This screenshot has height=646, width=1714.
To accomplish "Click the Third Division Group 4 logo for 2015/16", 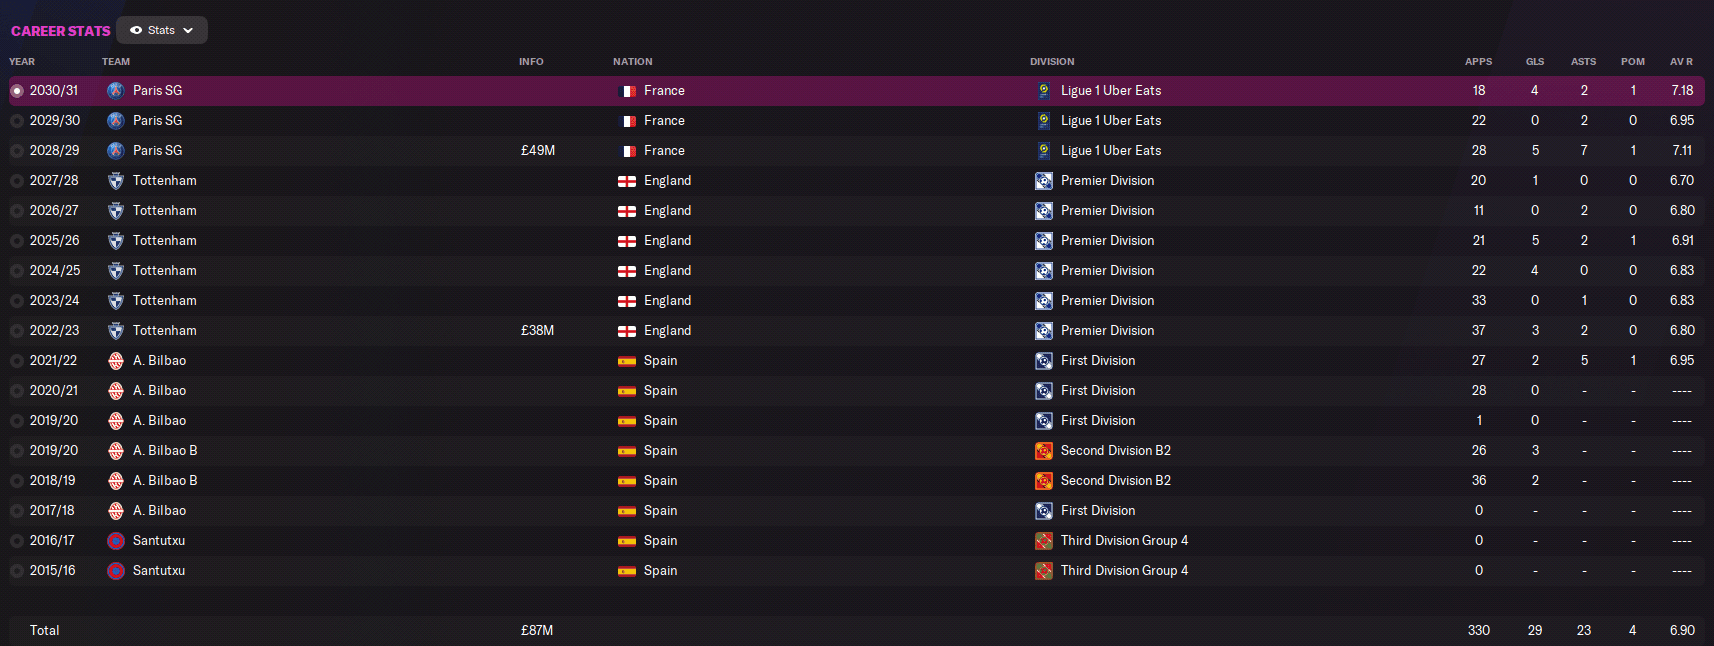I will click(1044, 571).
